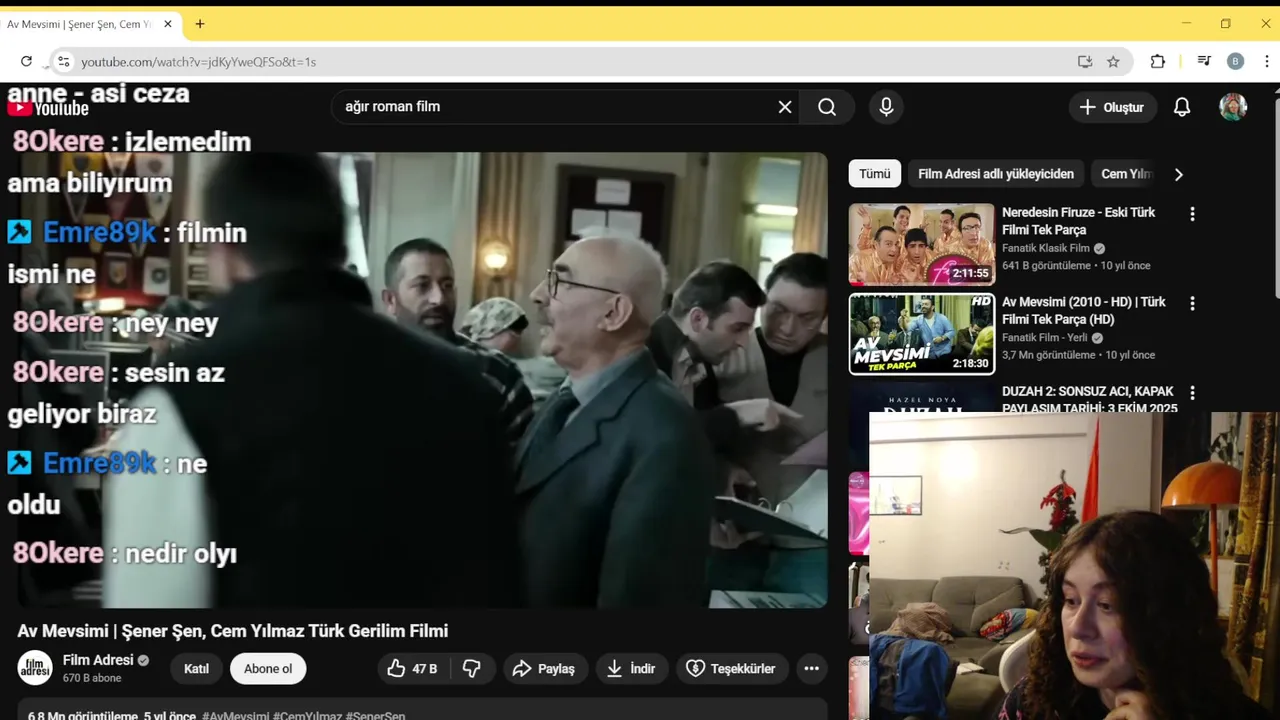Reload the page with the refresh icon

point(26,61)
